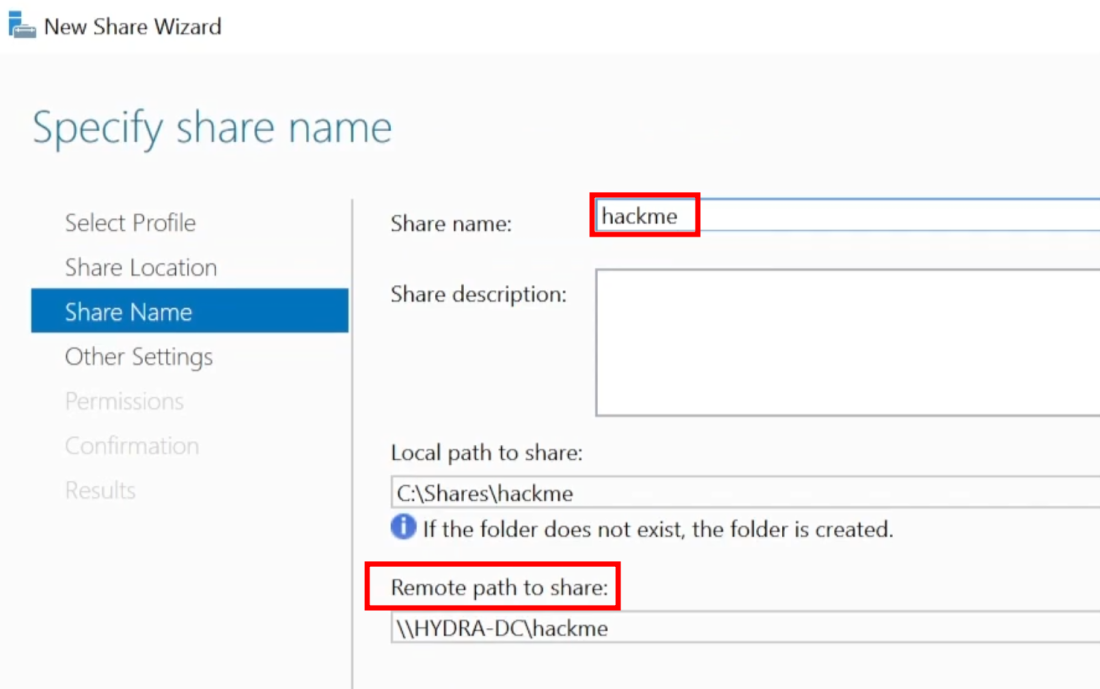
Task: Click the Results step in the sidebar
Action: pyautogui.click(x=100, y=490)
